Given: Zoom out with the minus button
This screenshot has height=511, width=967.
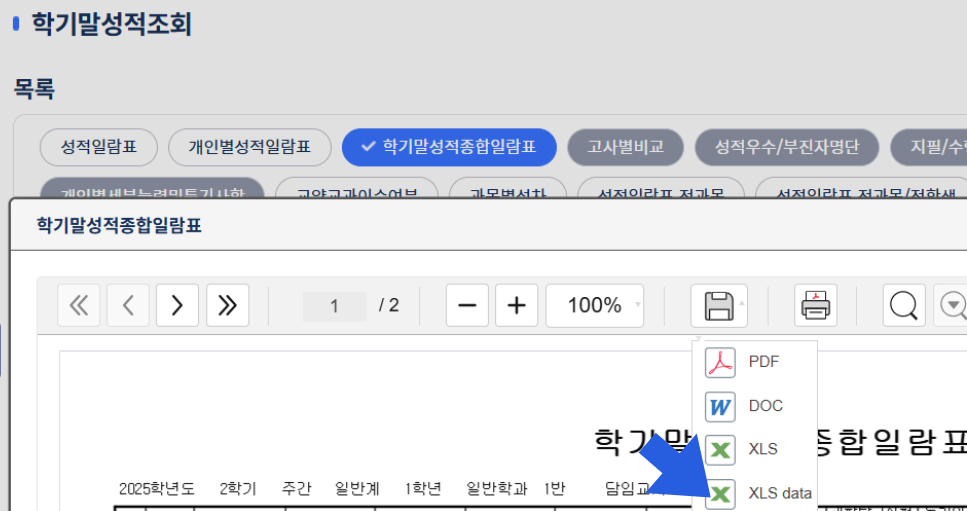Looking at the screenshot, I should [x=467, y=305].
